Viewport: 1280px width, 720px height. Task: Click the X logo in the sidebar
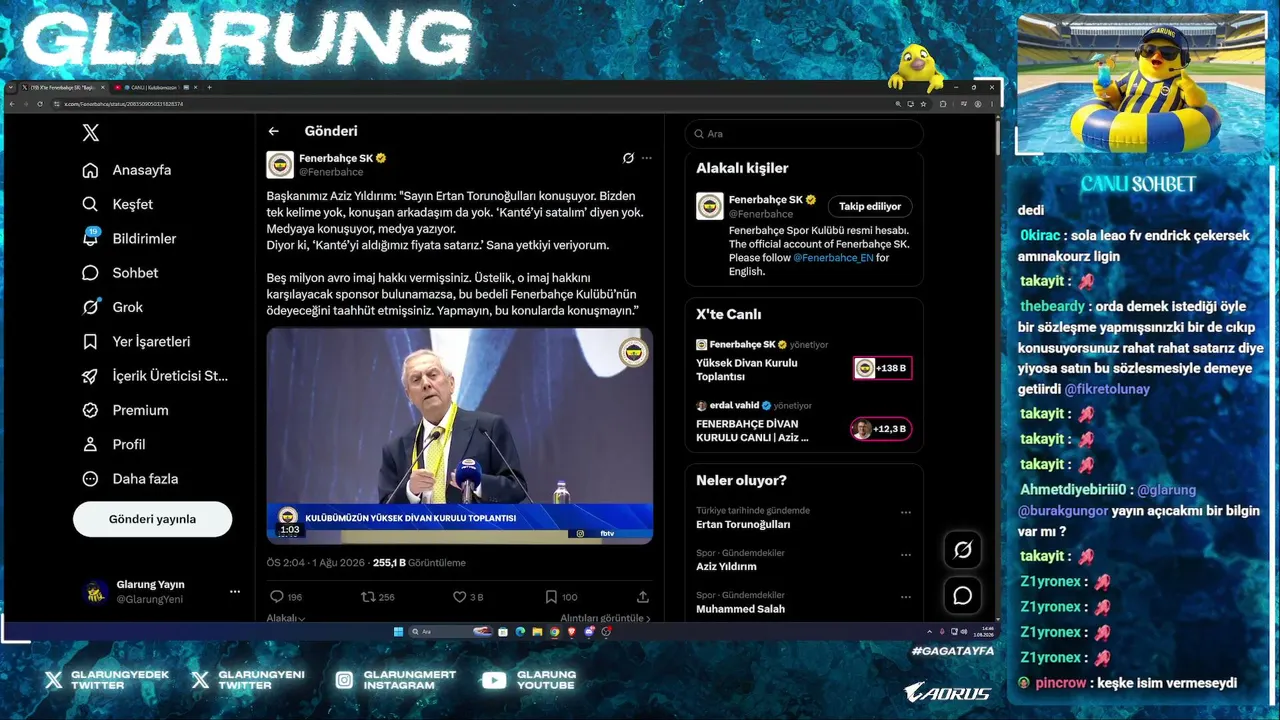(x=90, y=133)
